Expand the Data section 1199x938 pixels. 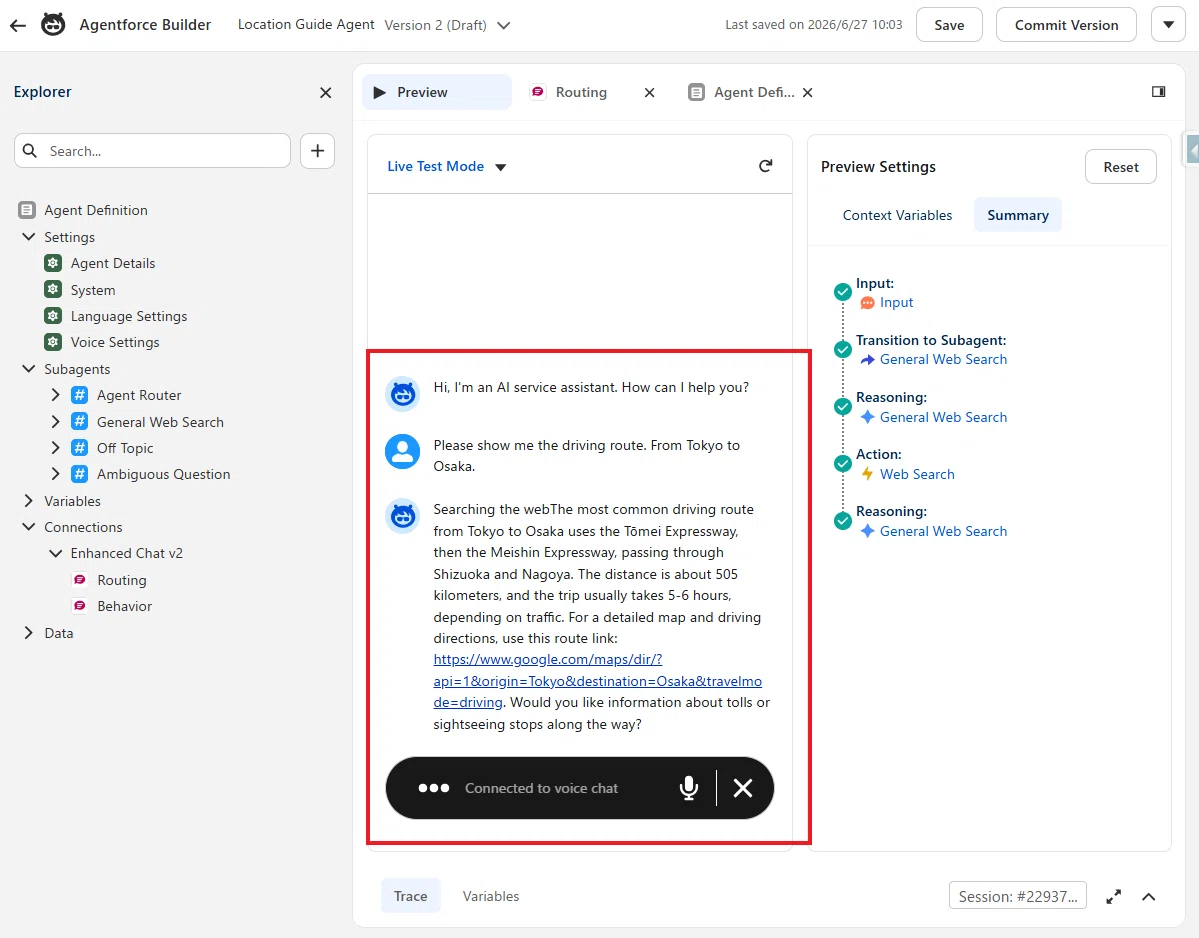(x=28, y=632)
